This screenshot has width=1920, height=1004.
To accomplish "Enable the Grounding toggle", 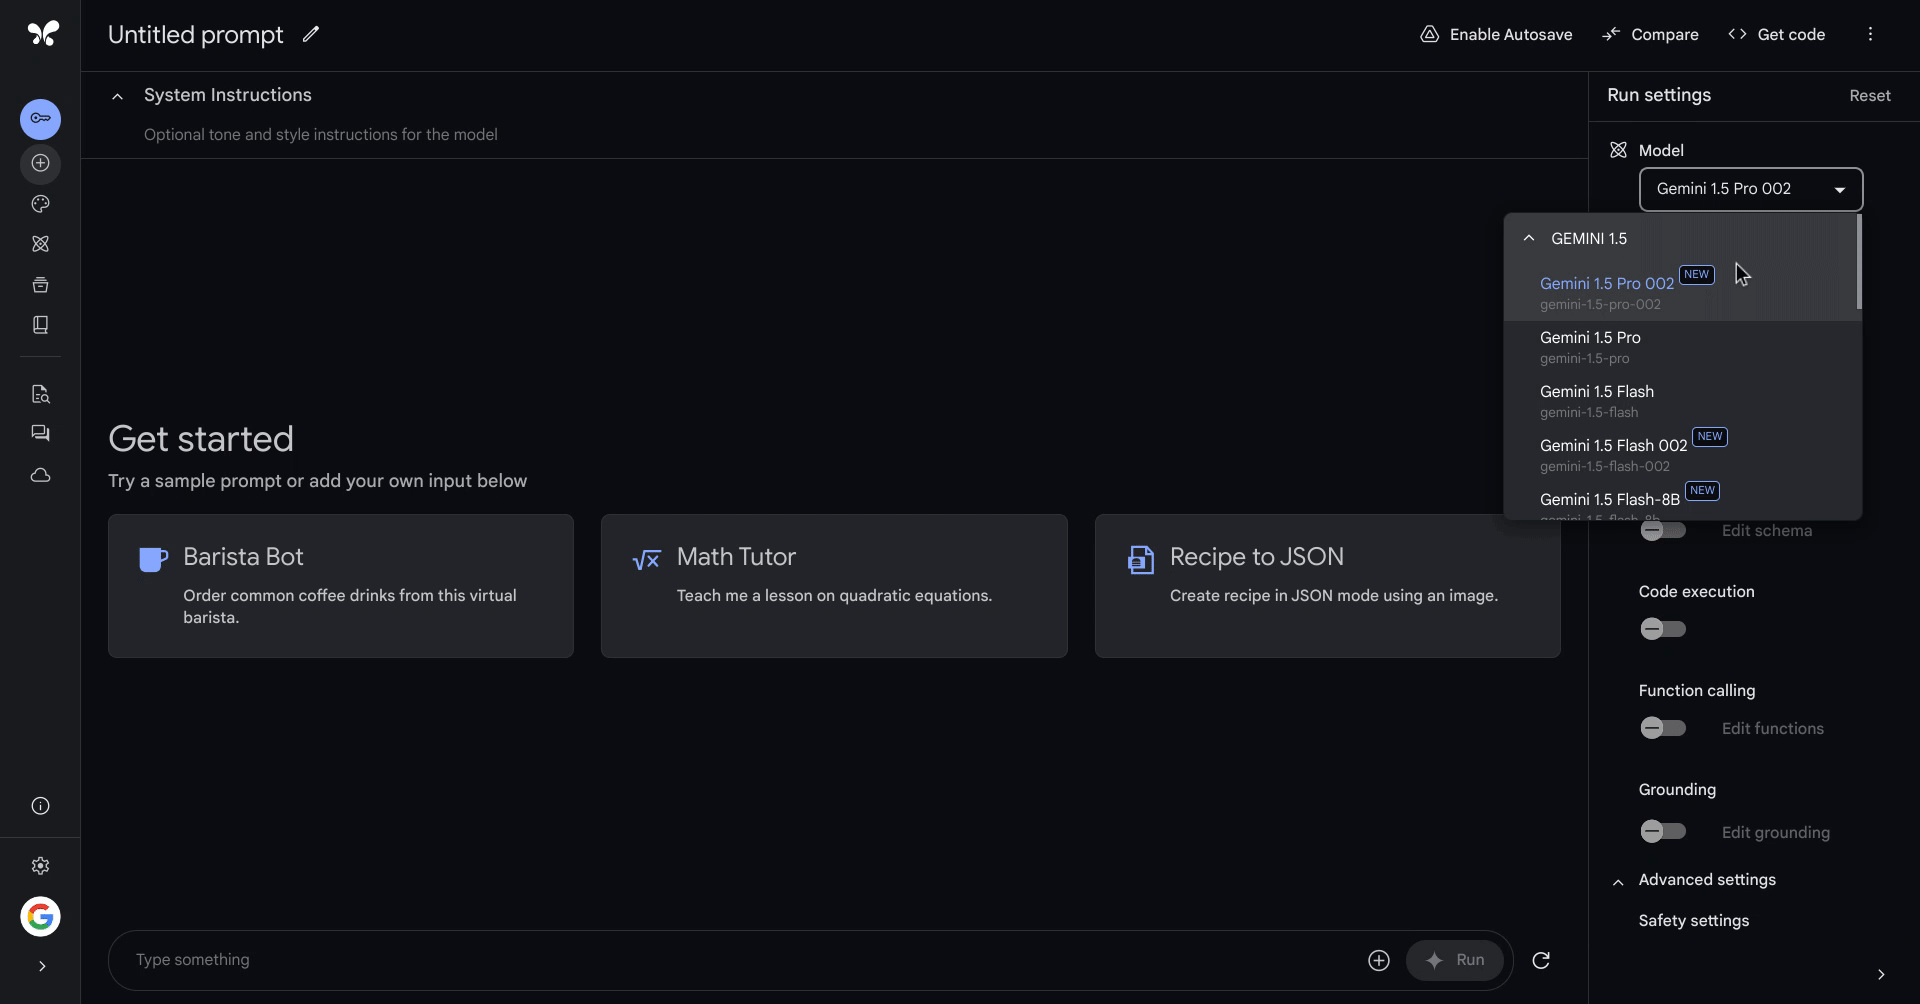I will tap(1662, 831).
